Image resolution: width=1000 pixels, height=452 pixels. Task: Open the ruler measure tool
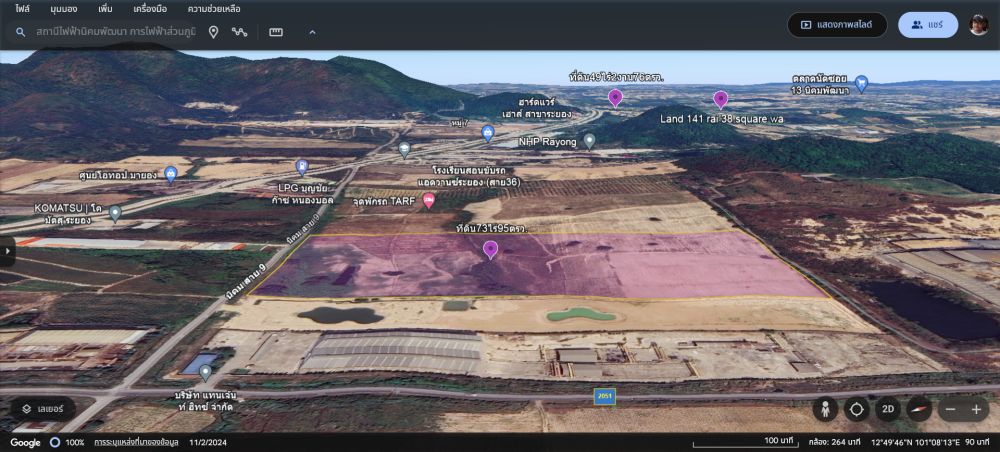[276, 32]
